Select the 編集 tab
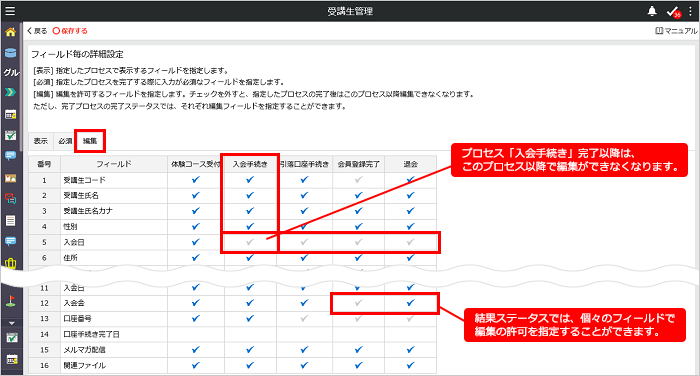 [90, 141]
